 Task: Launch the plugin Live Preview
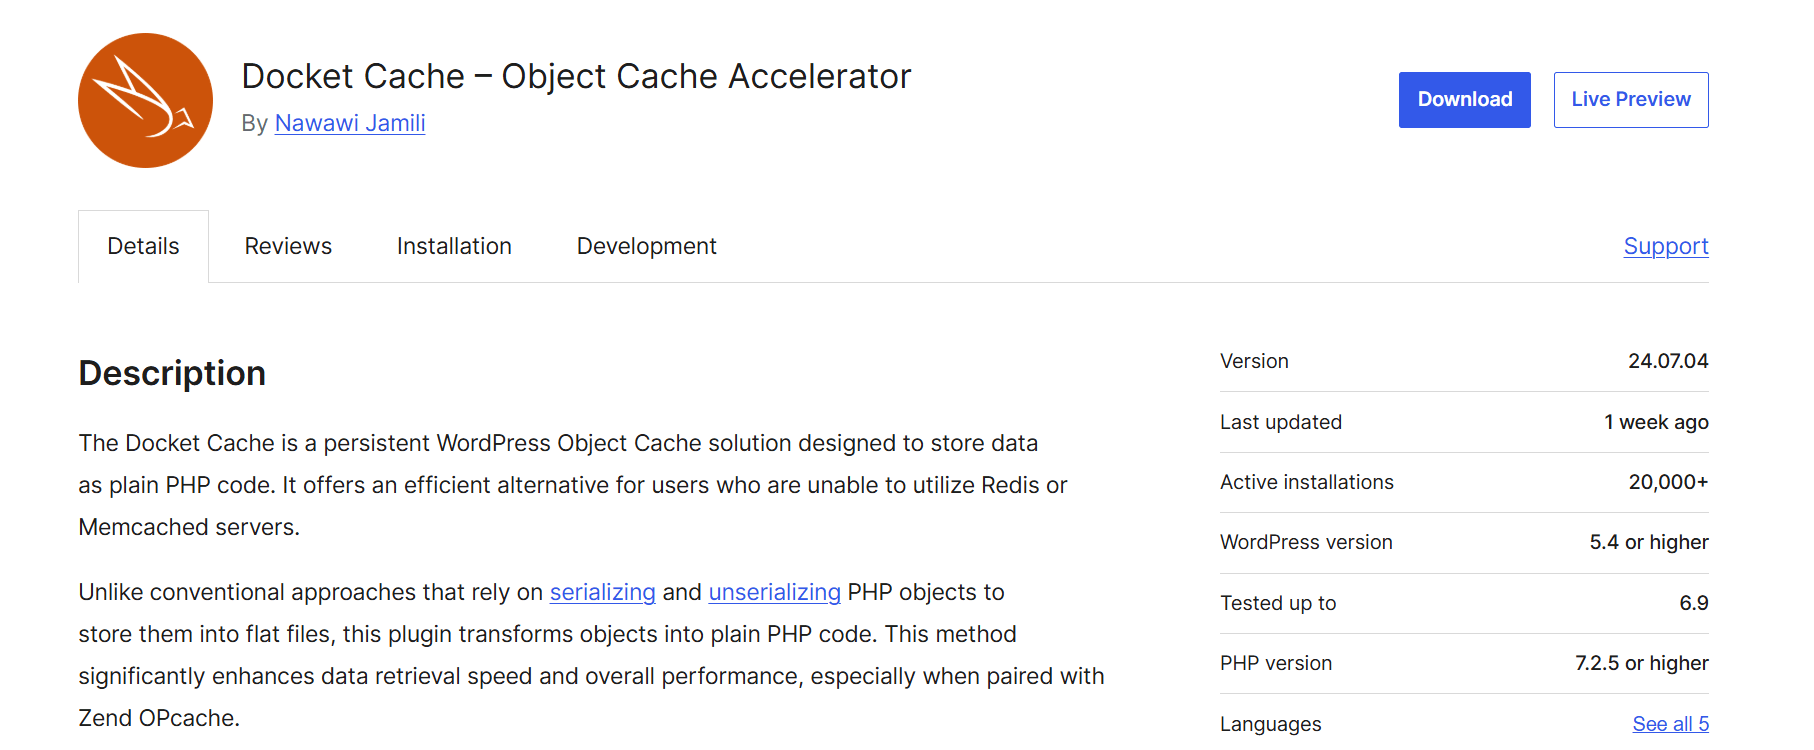[x=1630, y=100]
